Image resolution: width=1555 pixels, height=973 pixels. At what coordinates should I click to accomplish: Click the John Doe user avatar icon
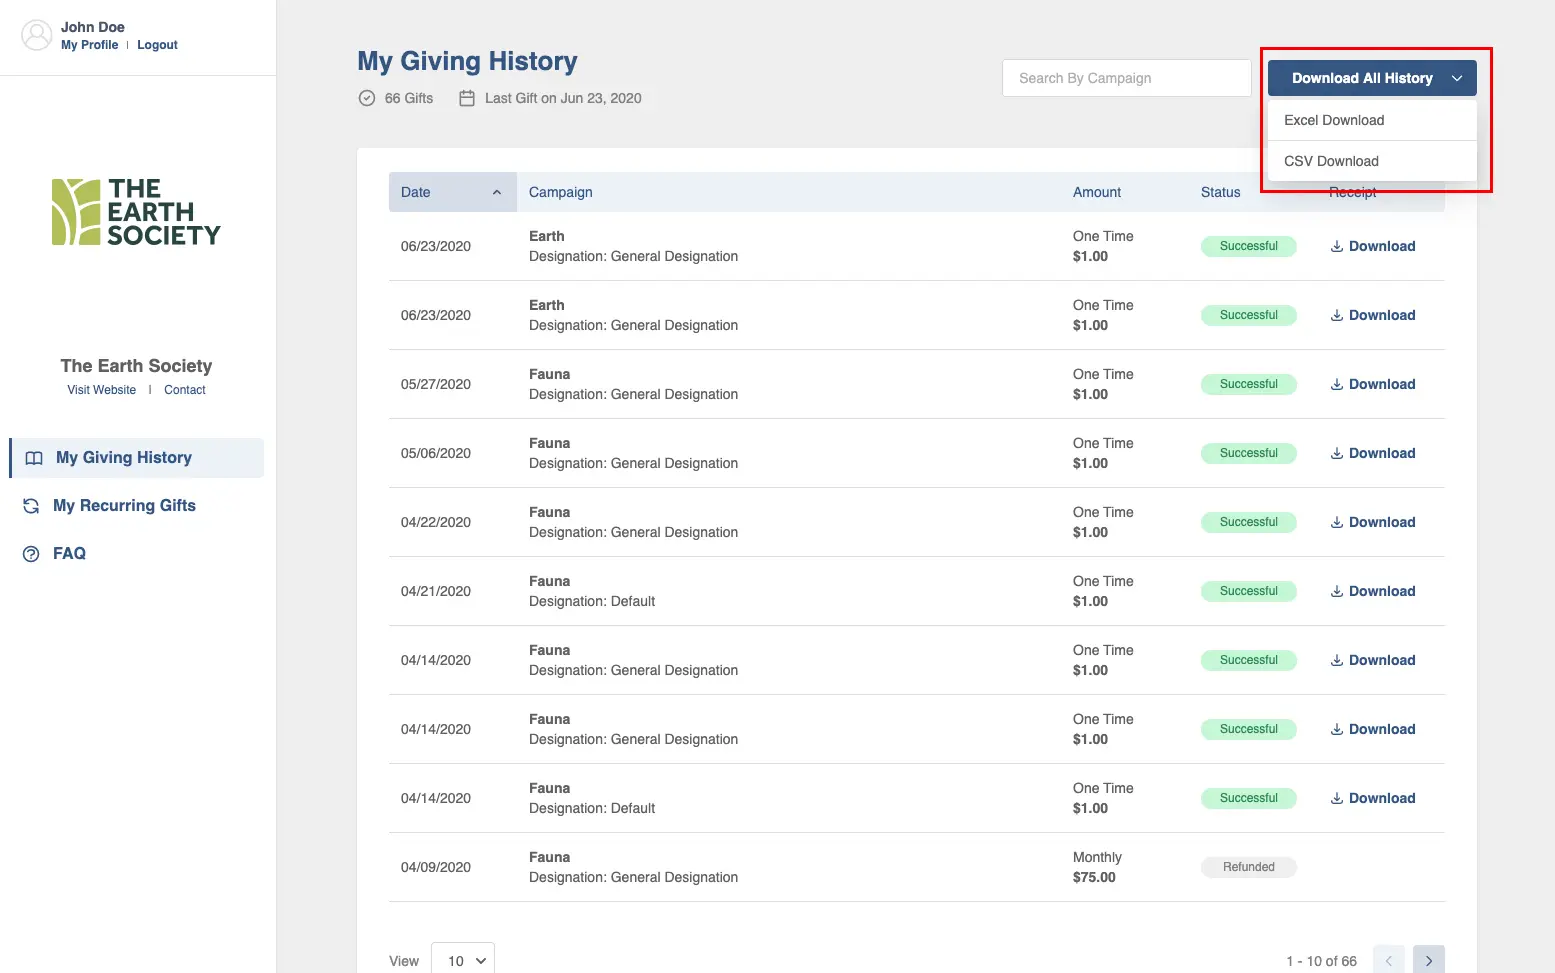tap(37, 35)
